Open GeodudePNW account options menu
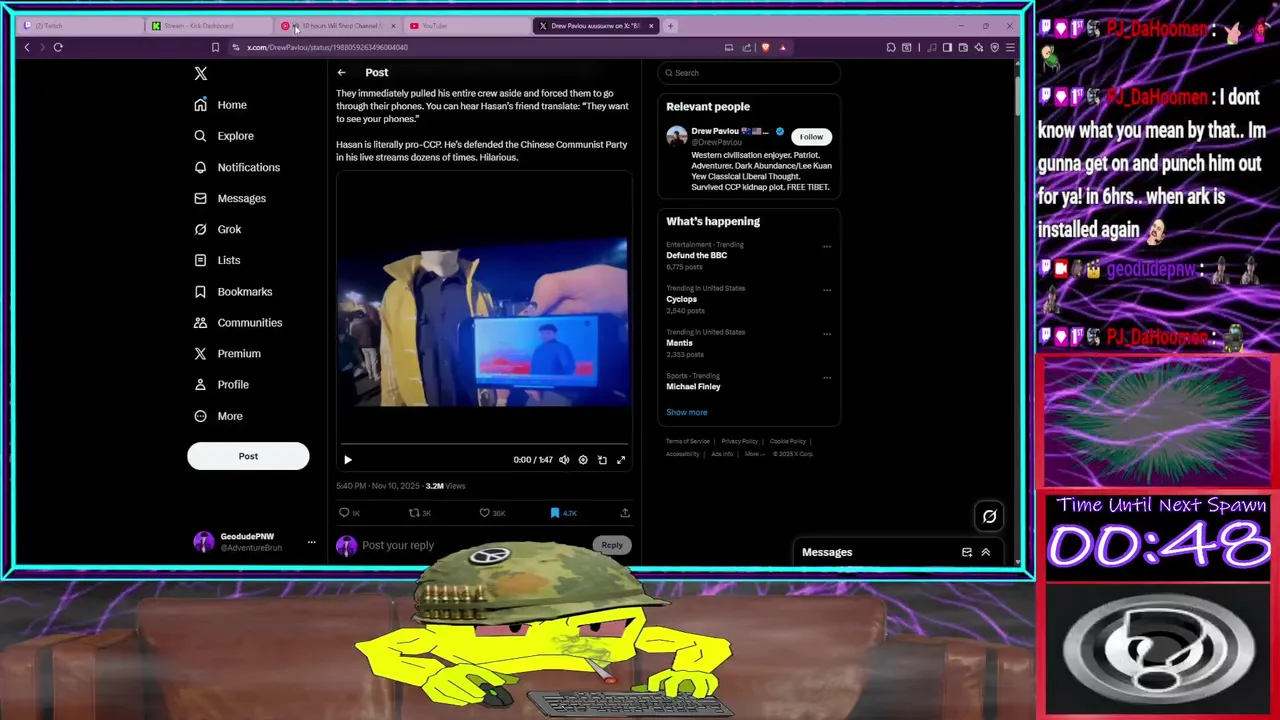The width and height of the screenshot is (1280, 720). click(311, 542)
